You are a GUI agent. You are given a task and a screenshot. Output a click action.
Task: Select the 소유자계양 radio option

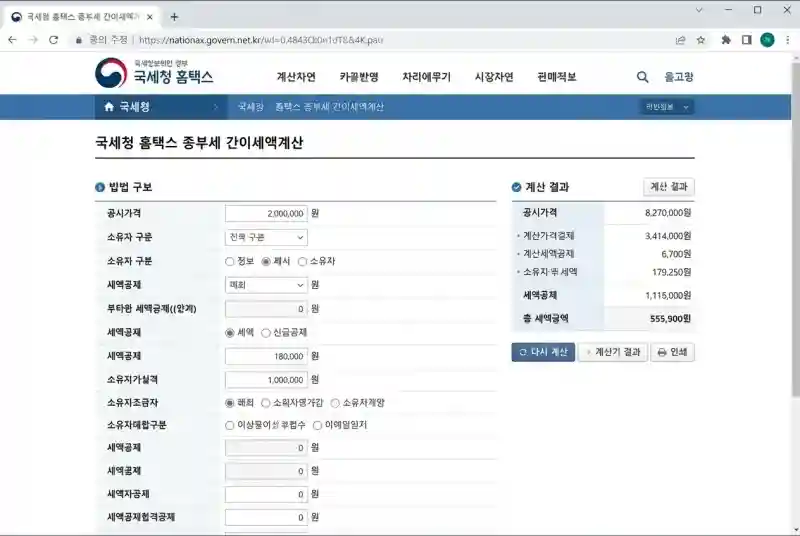point(335,403)
